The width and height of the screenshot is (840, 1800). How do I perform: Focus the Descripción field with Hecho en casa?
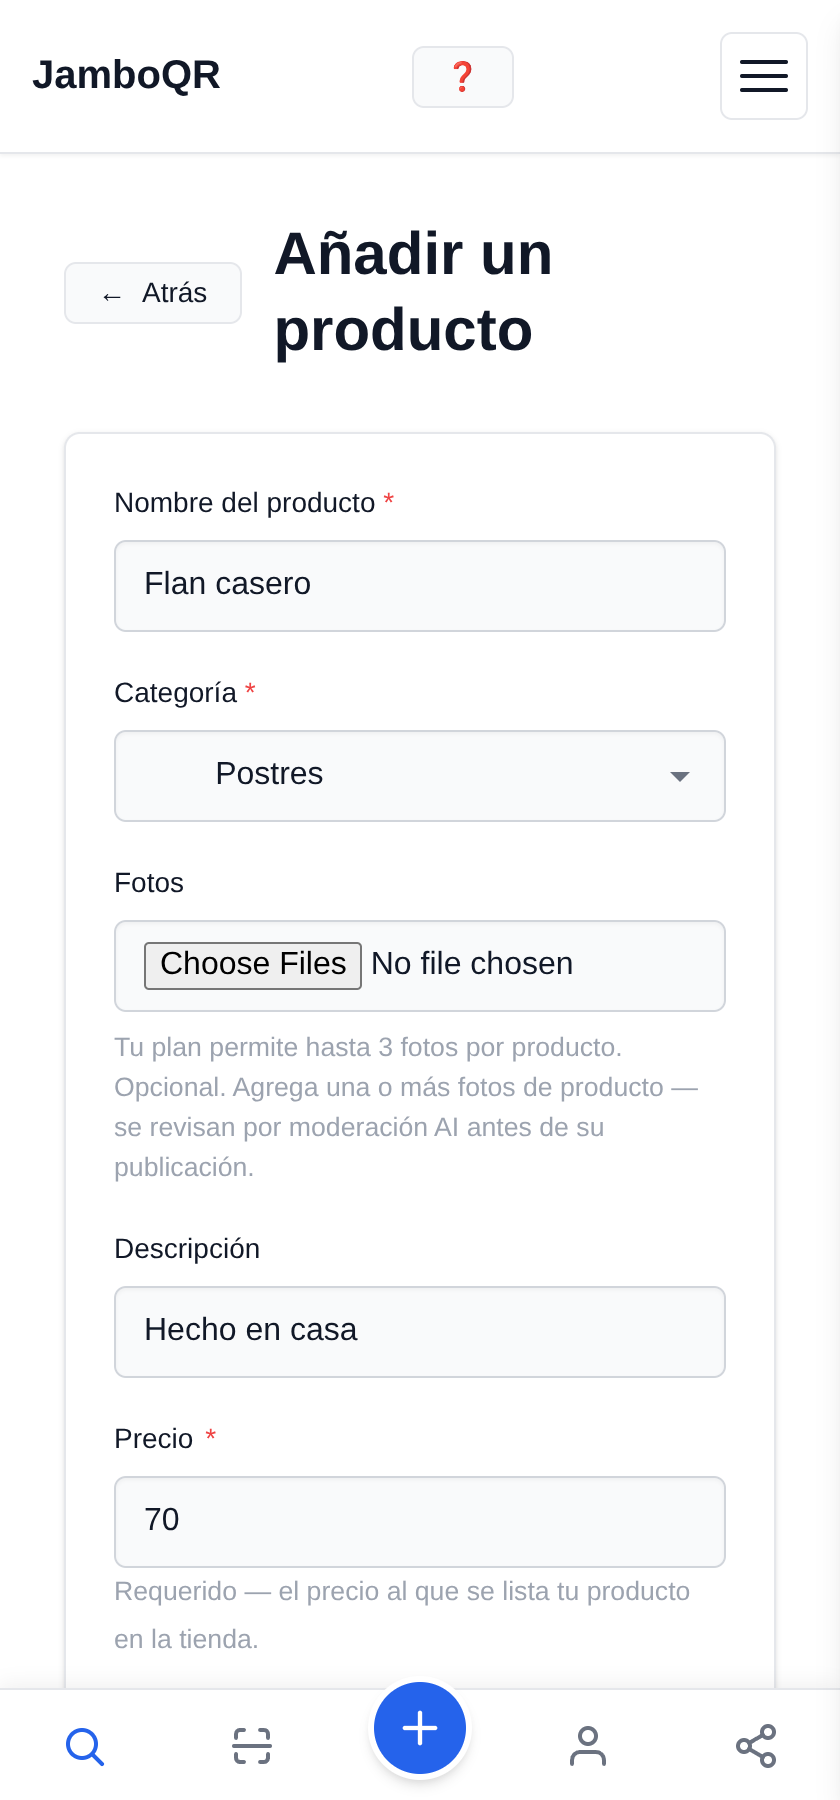point(420,1332)
